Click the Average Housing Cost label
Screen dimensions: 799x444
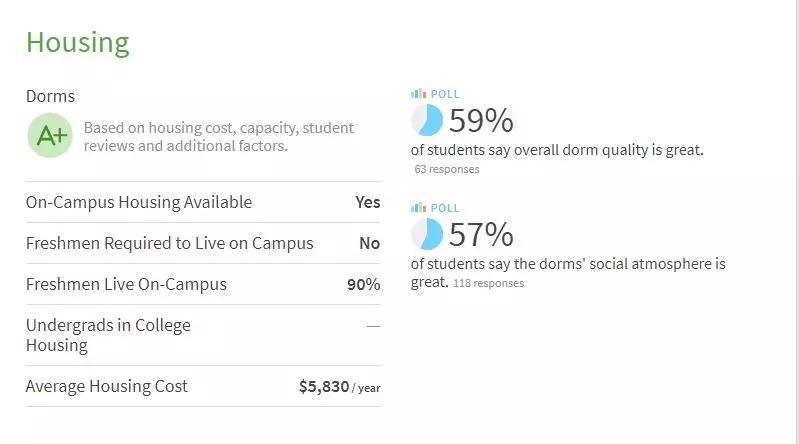[106, 386]
